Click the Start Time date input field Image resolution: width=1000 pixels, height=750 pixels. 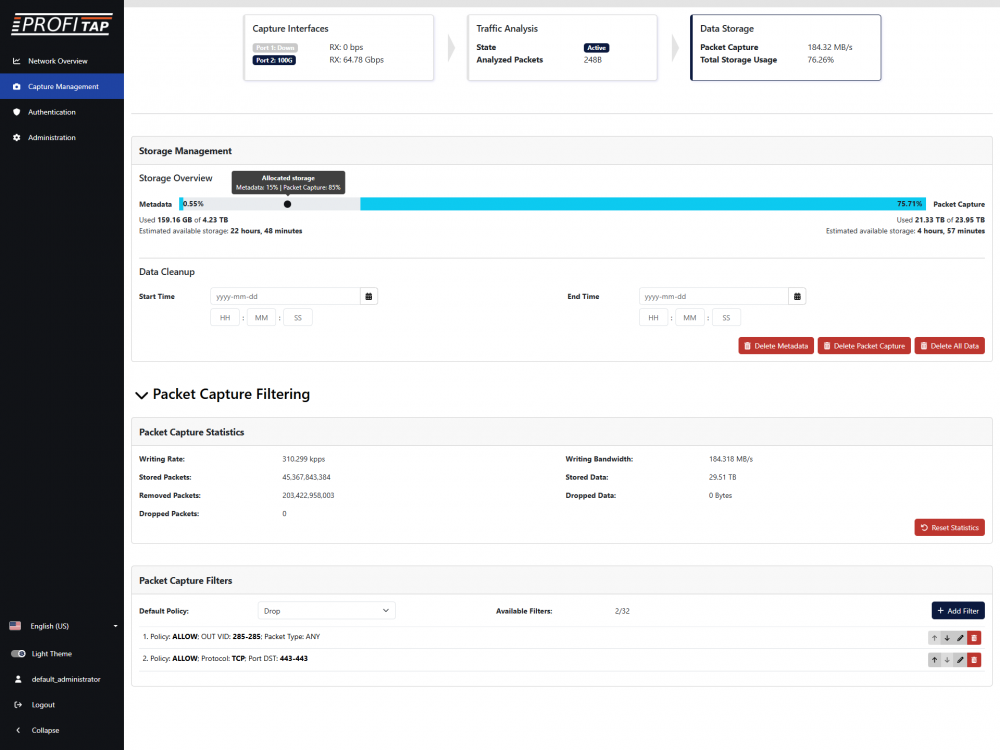click(x=285, y=296)
